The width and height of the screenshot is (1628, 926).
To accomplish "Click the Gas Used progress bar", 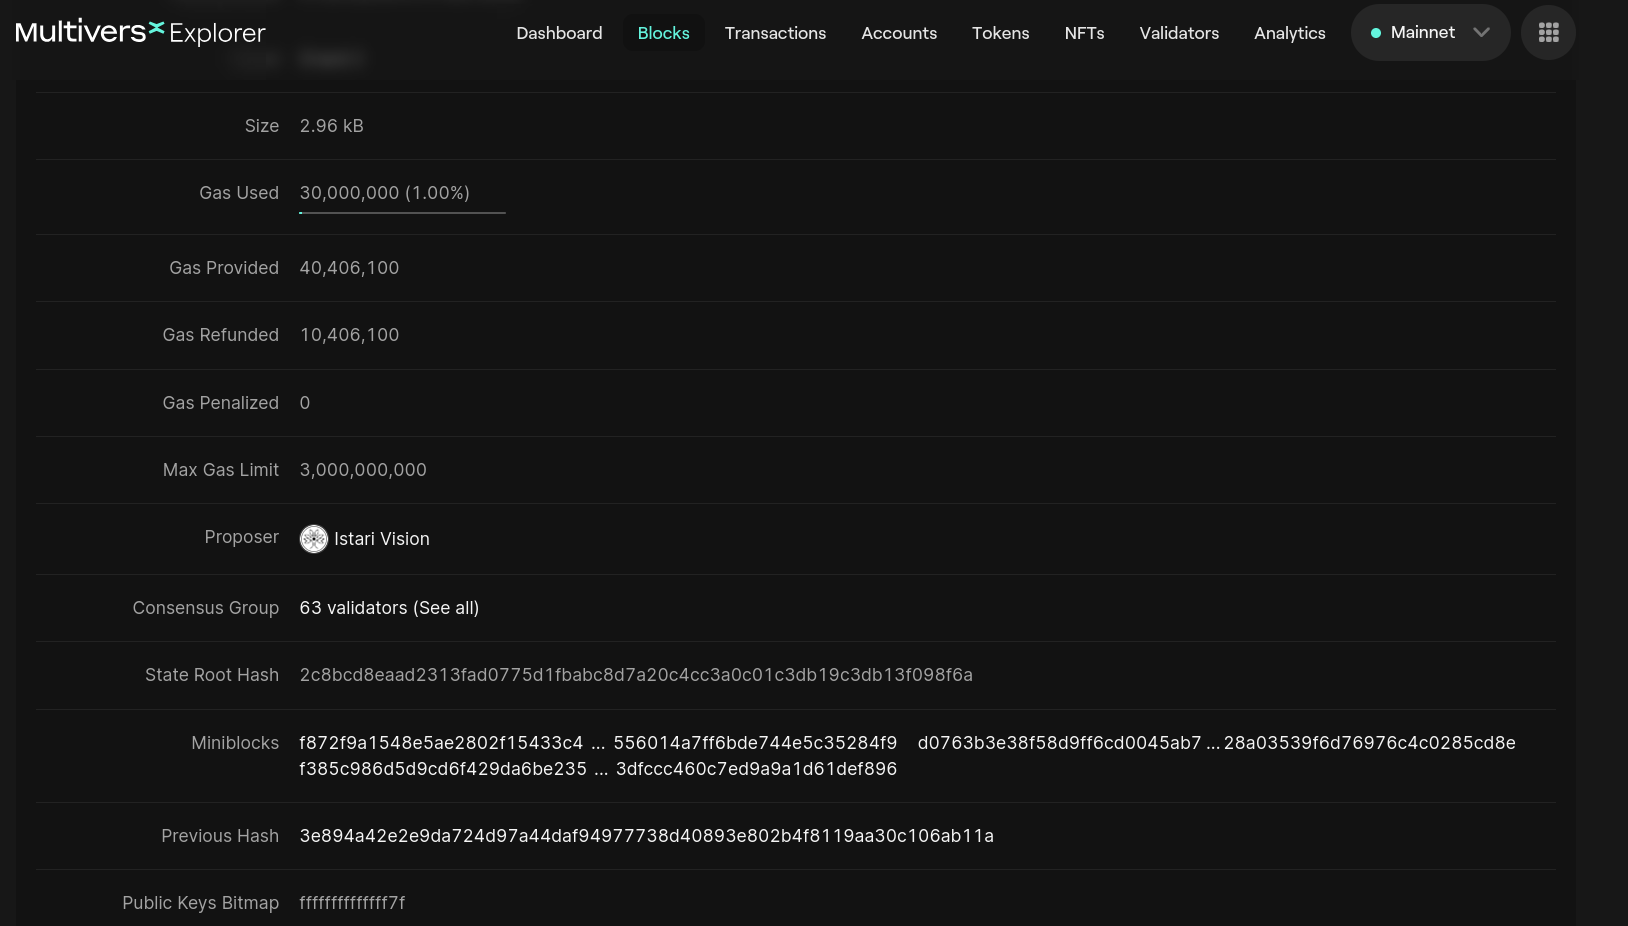I will click(x=402, y=212).
